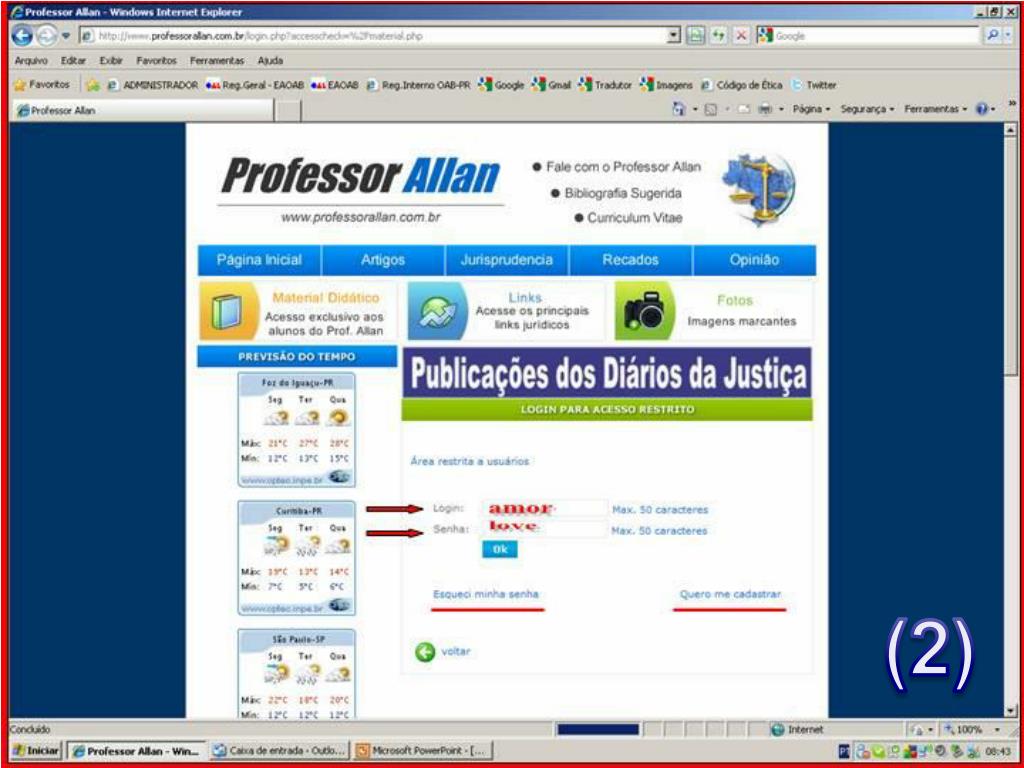Screen dimensions: 1024x768
Task: Switch to Caixa de entrada Outlook taskbar item
Action: [281, 751]
